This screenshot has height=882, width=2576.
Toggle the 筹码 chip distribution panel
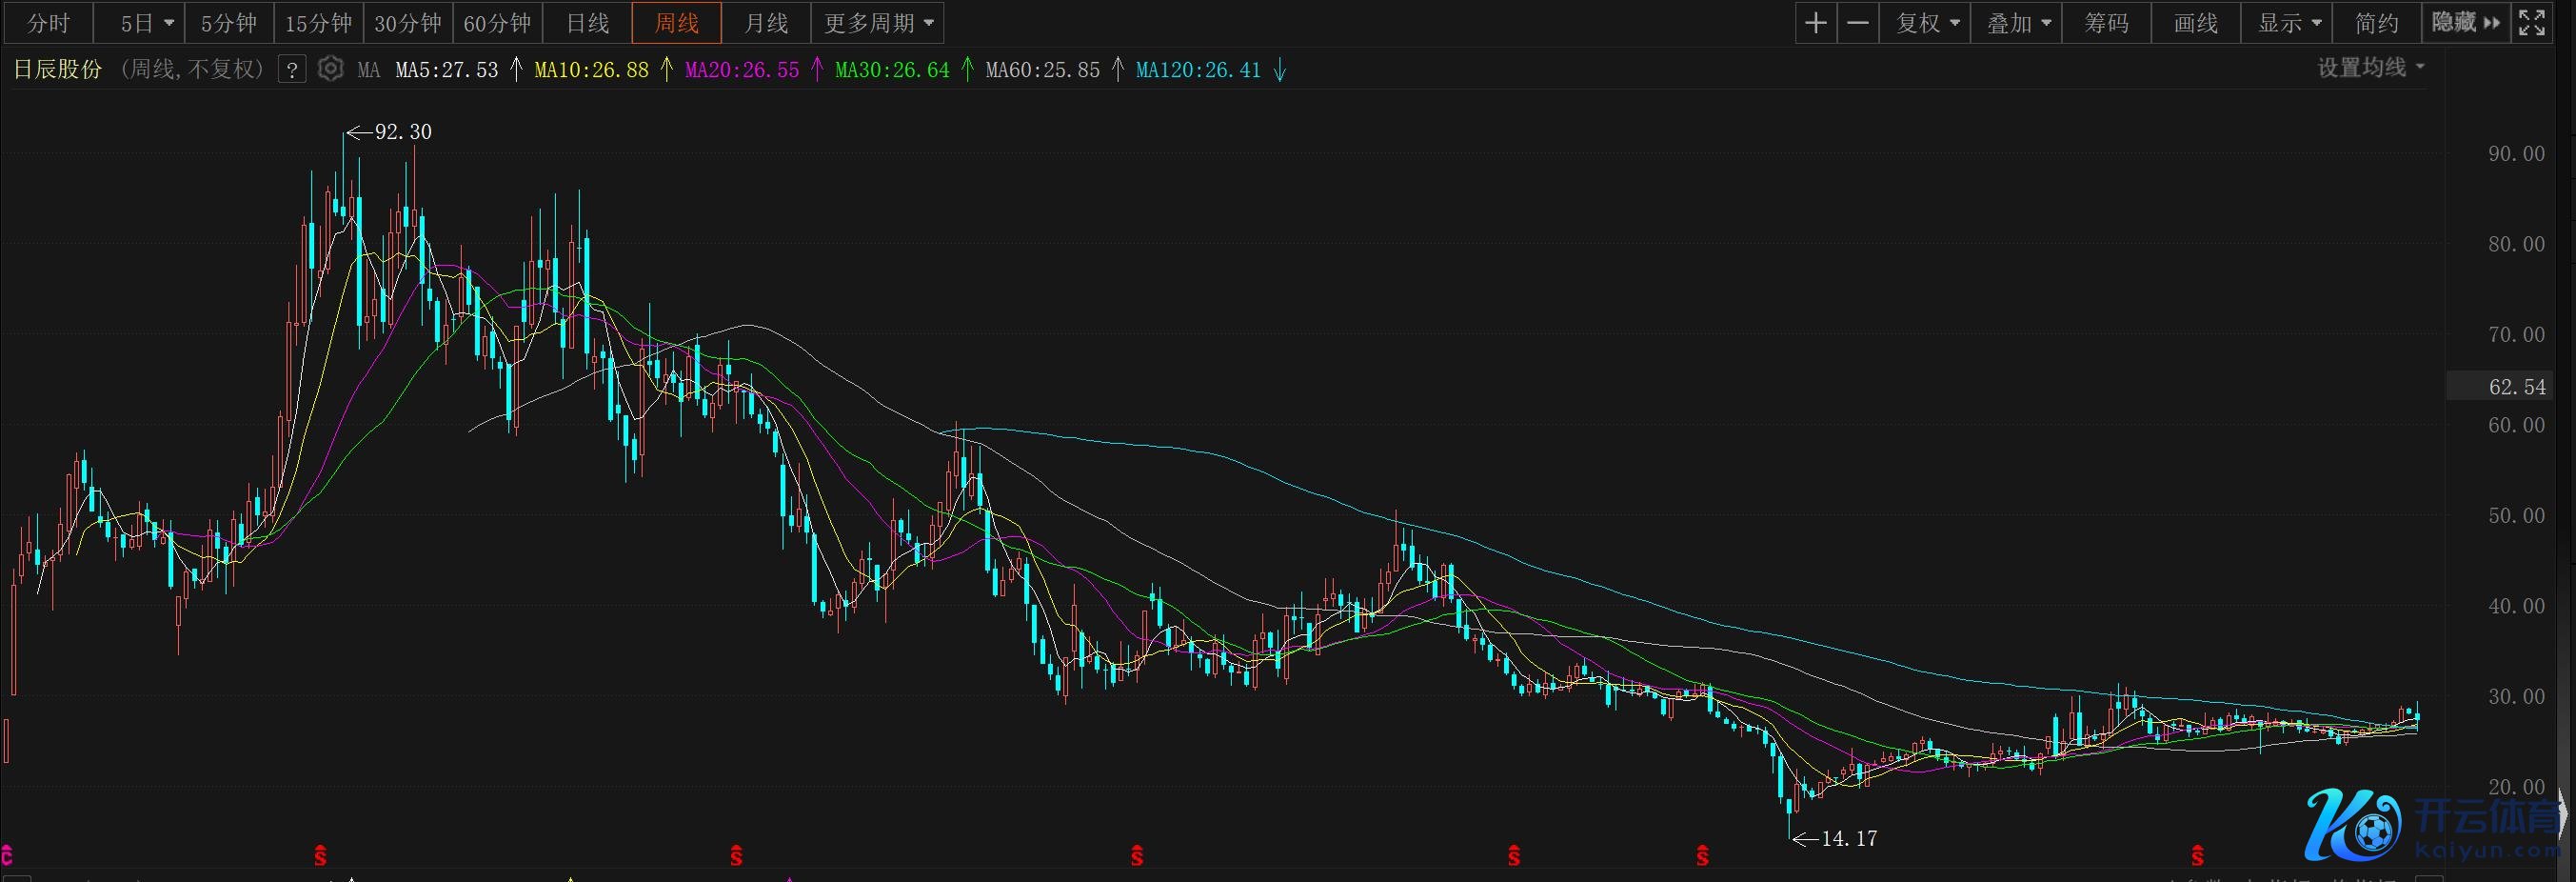click(x=2106, y=23)
